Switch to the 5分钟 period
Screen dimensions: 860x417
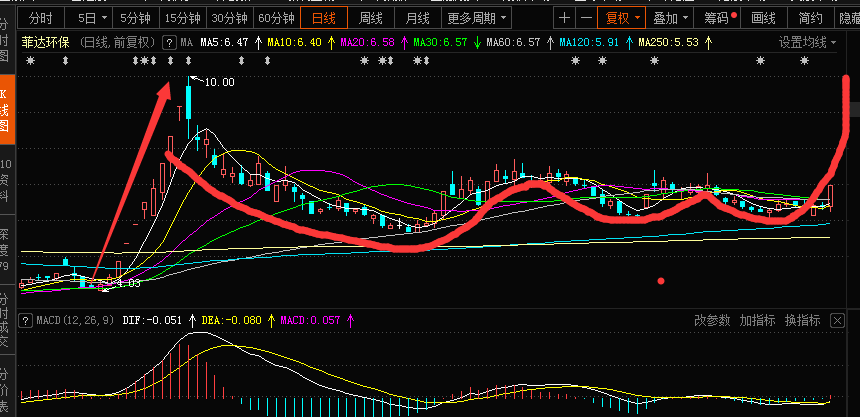click(135, 18)
